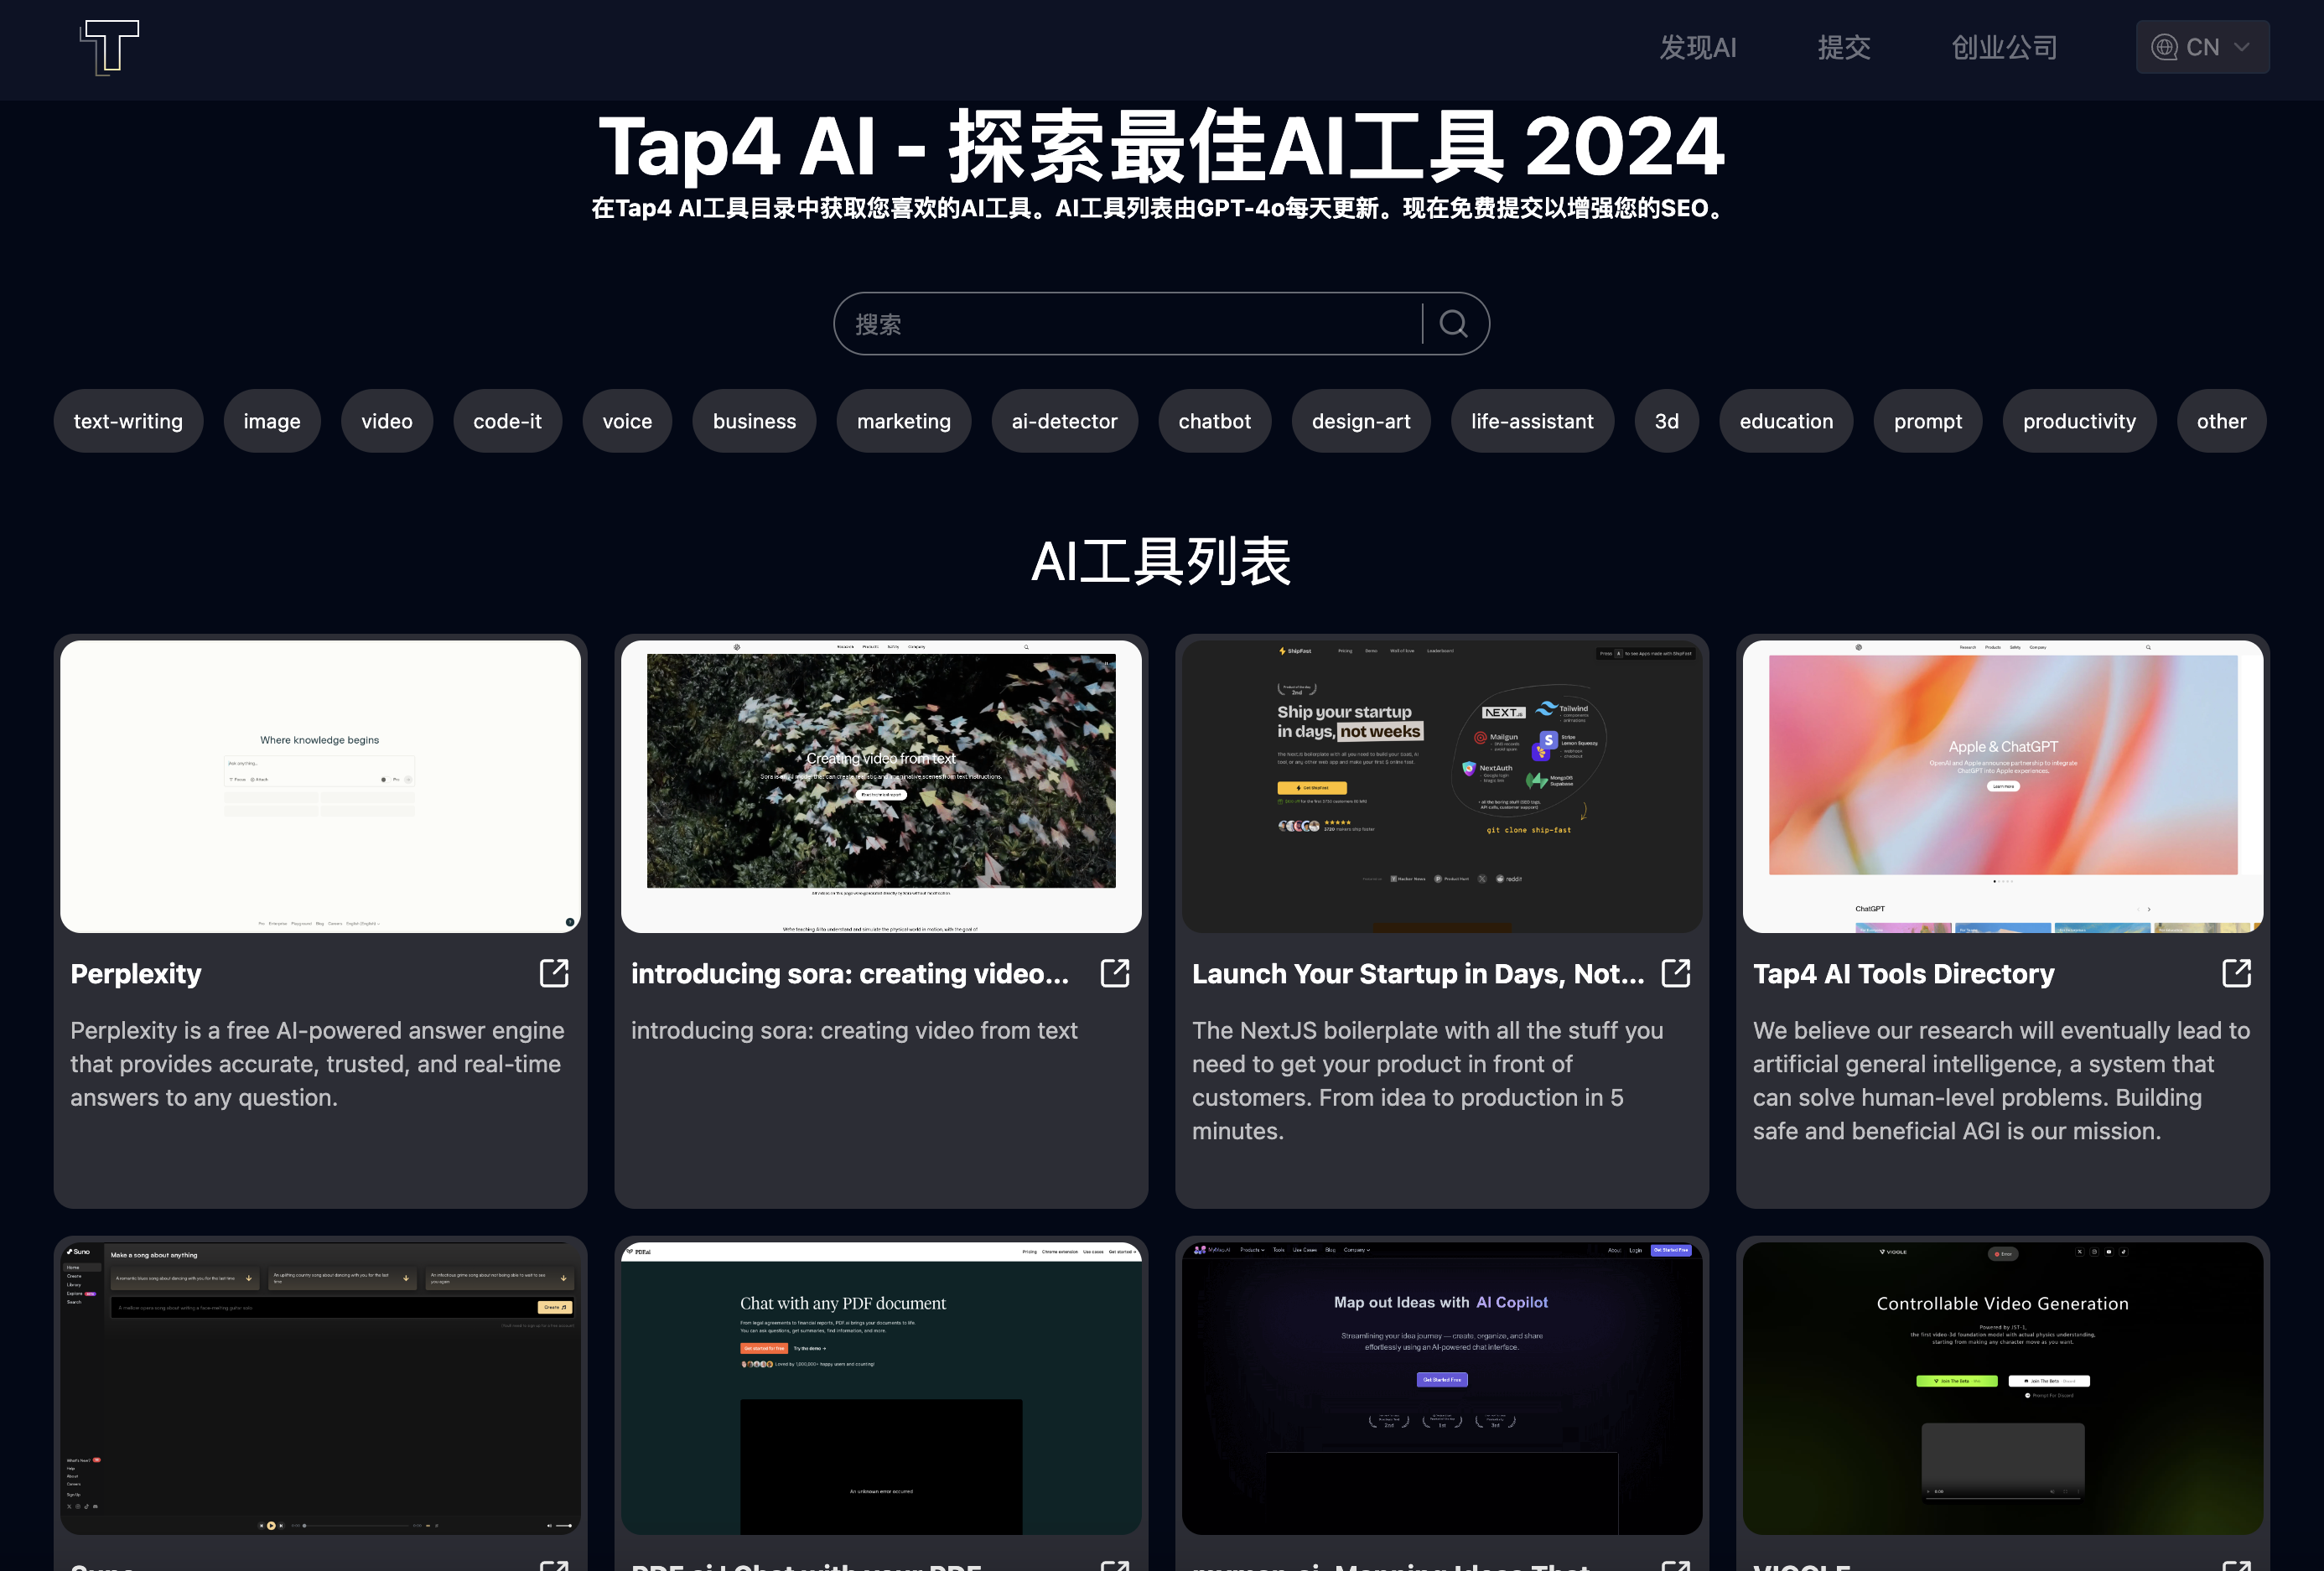
Task: Click the Launch Your Startup title link
Action: tap(1417, 973)
